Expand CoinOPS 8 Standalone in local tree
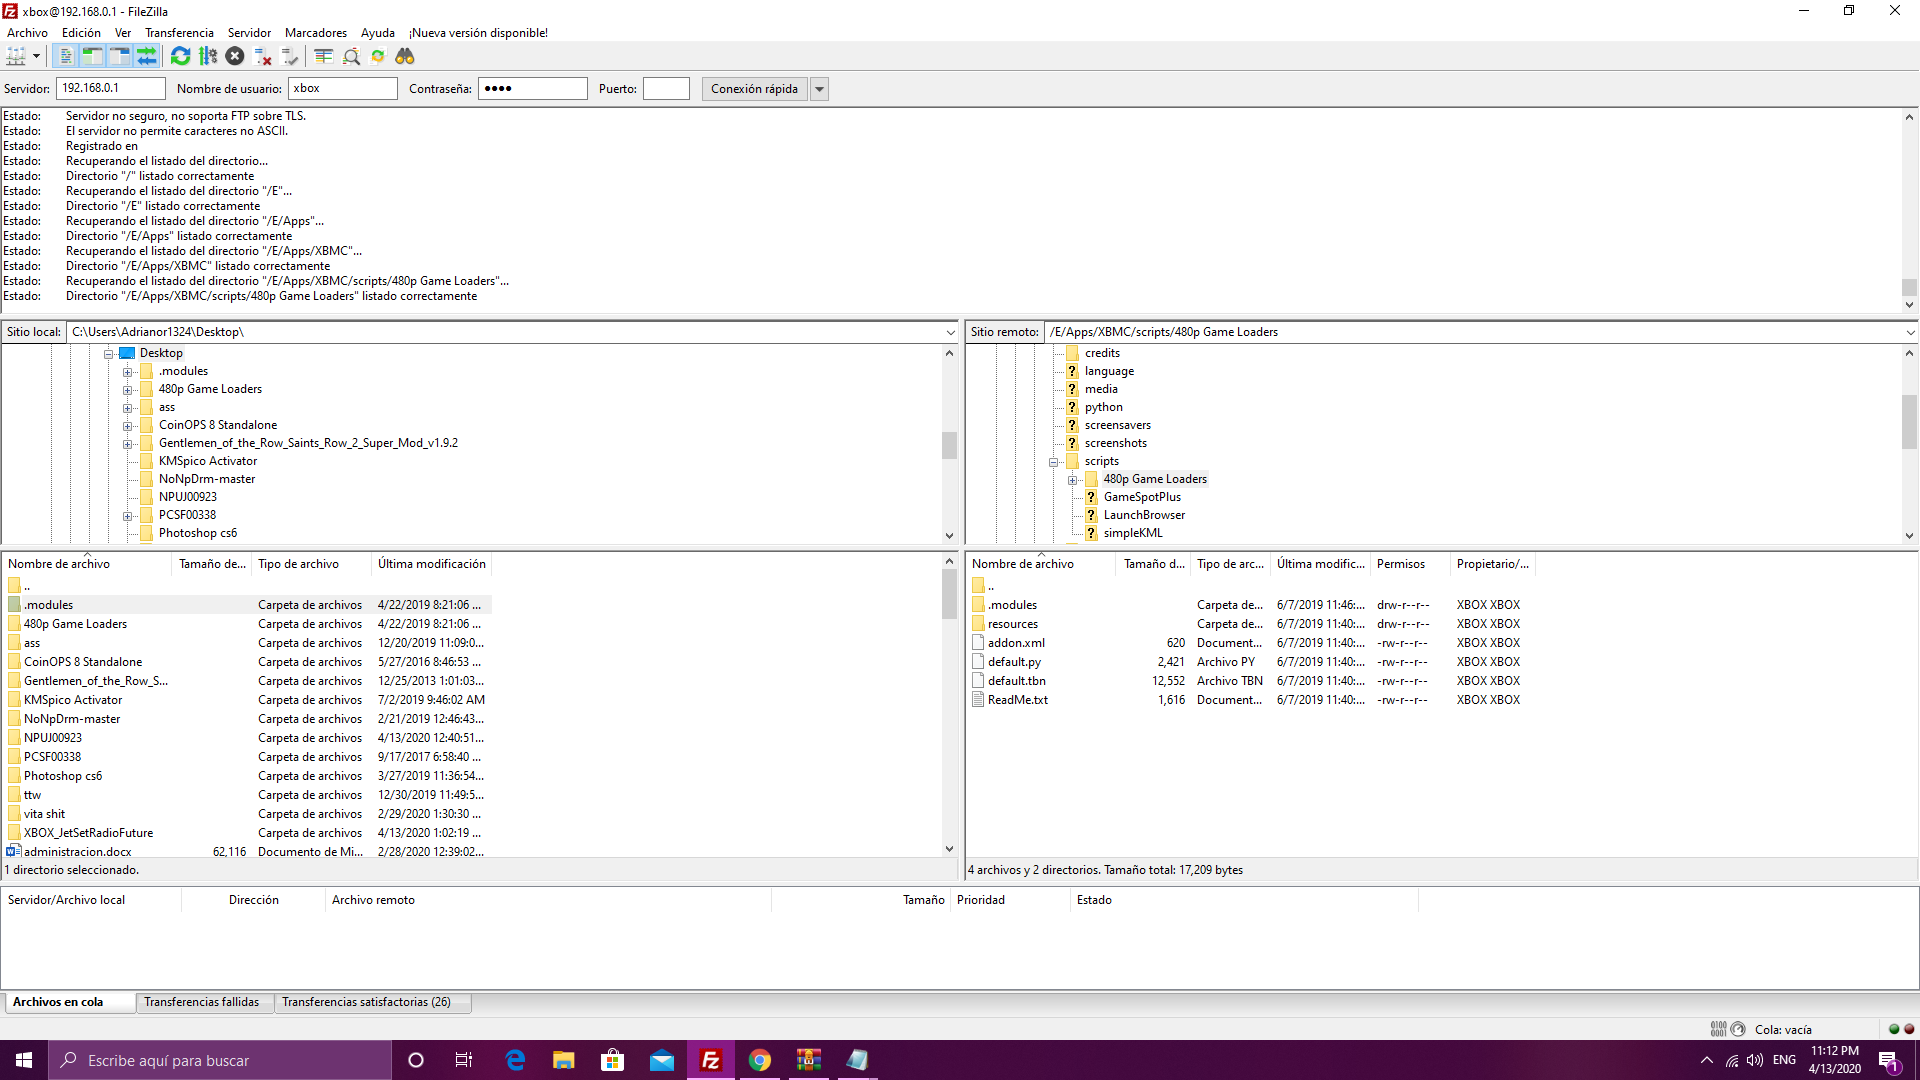 [x=128, y=426]
